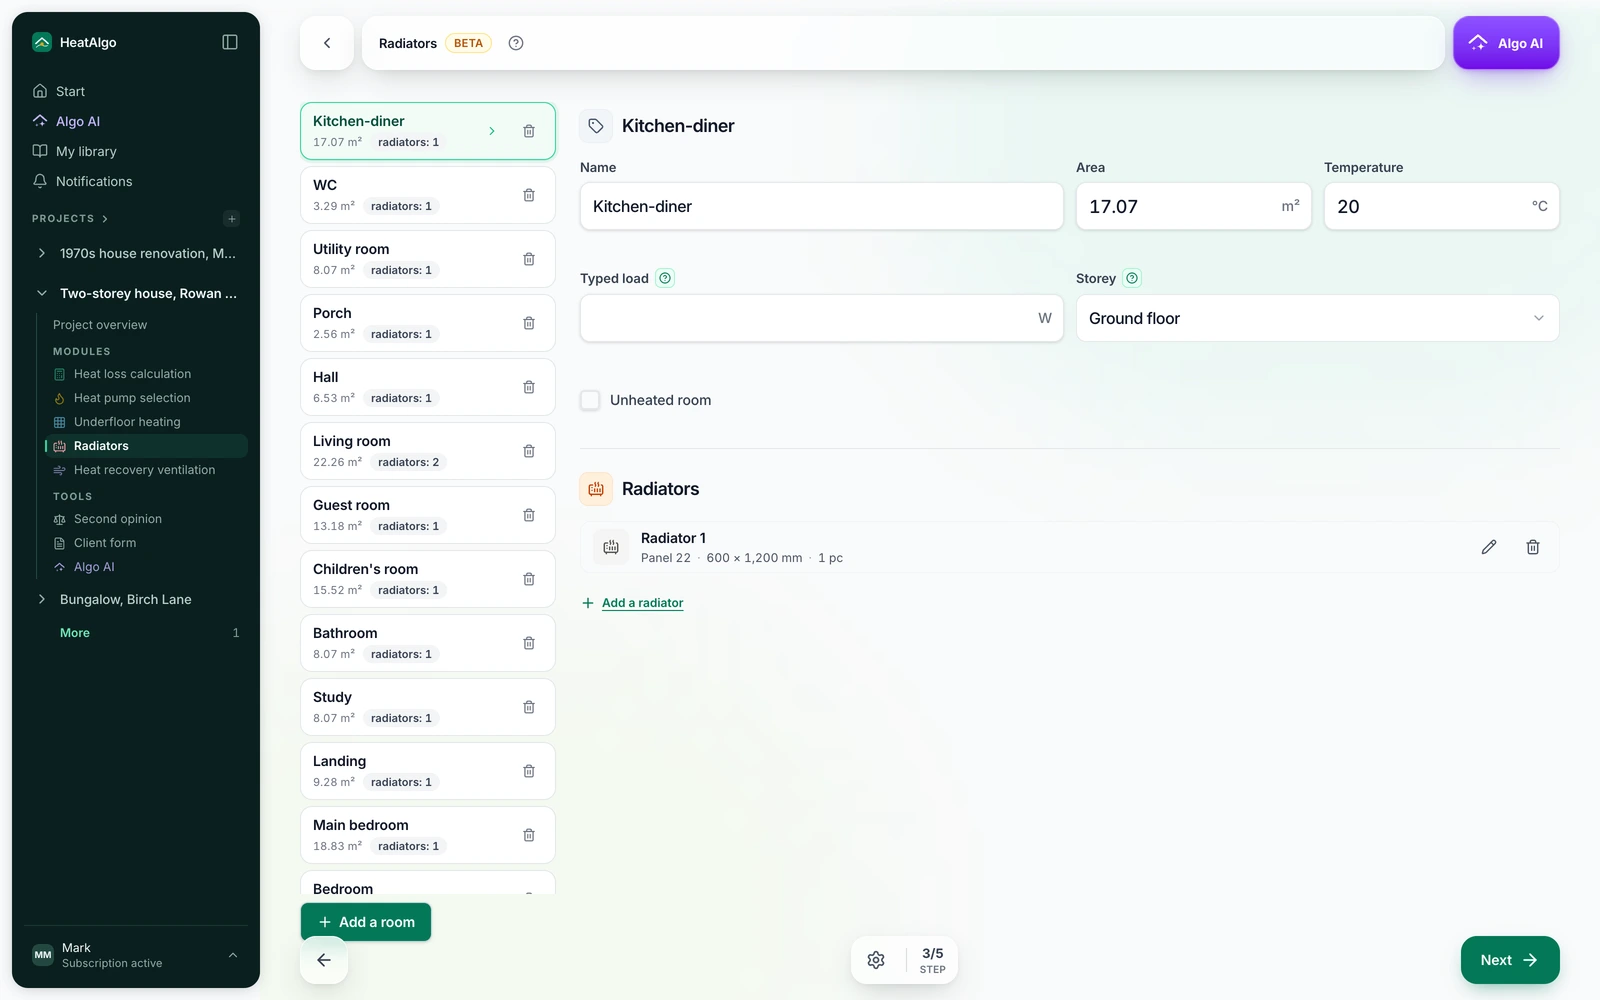Delete the WC room
The image size is (1600, 1000).
(529, 195)
